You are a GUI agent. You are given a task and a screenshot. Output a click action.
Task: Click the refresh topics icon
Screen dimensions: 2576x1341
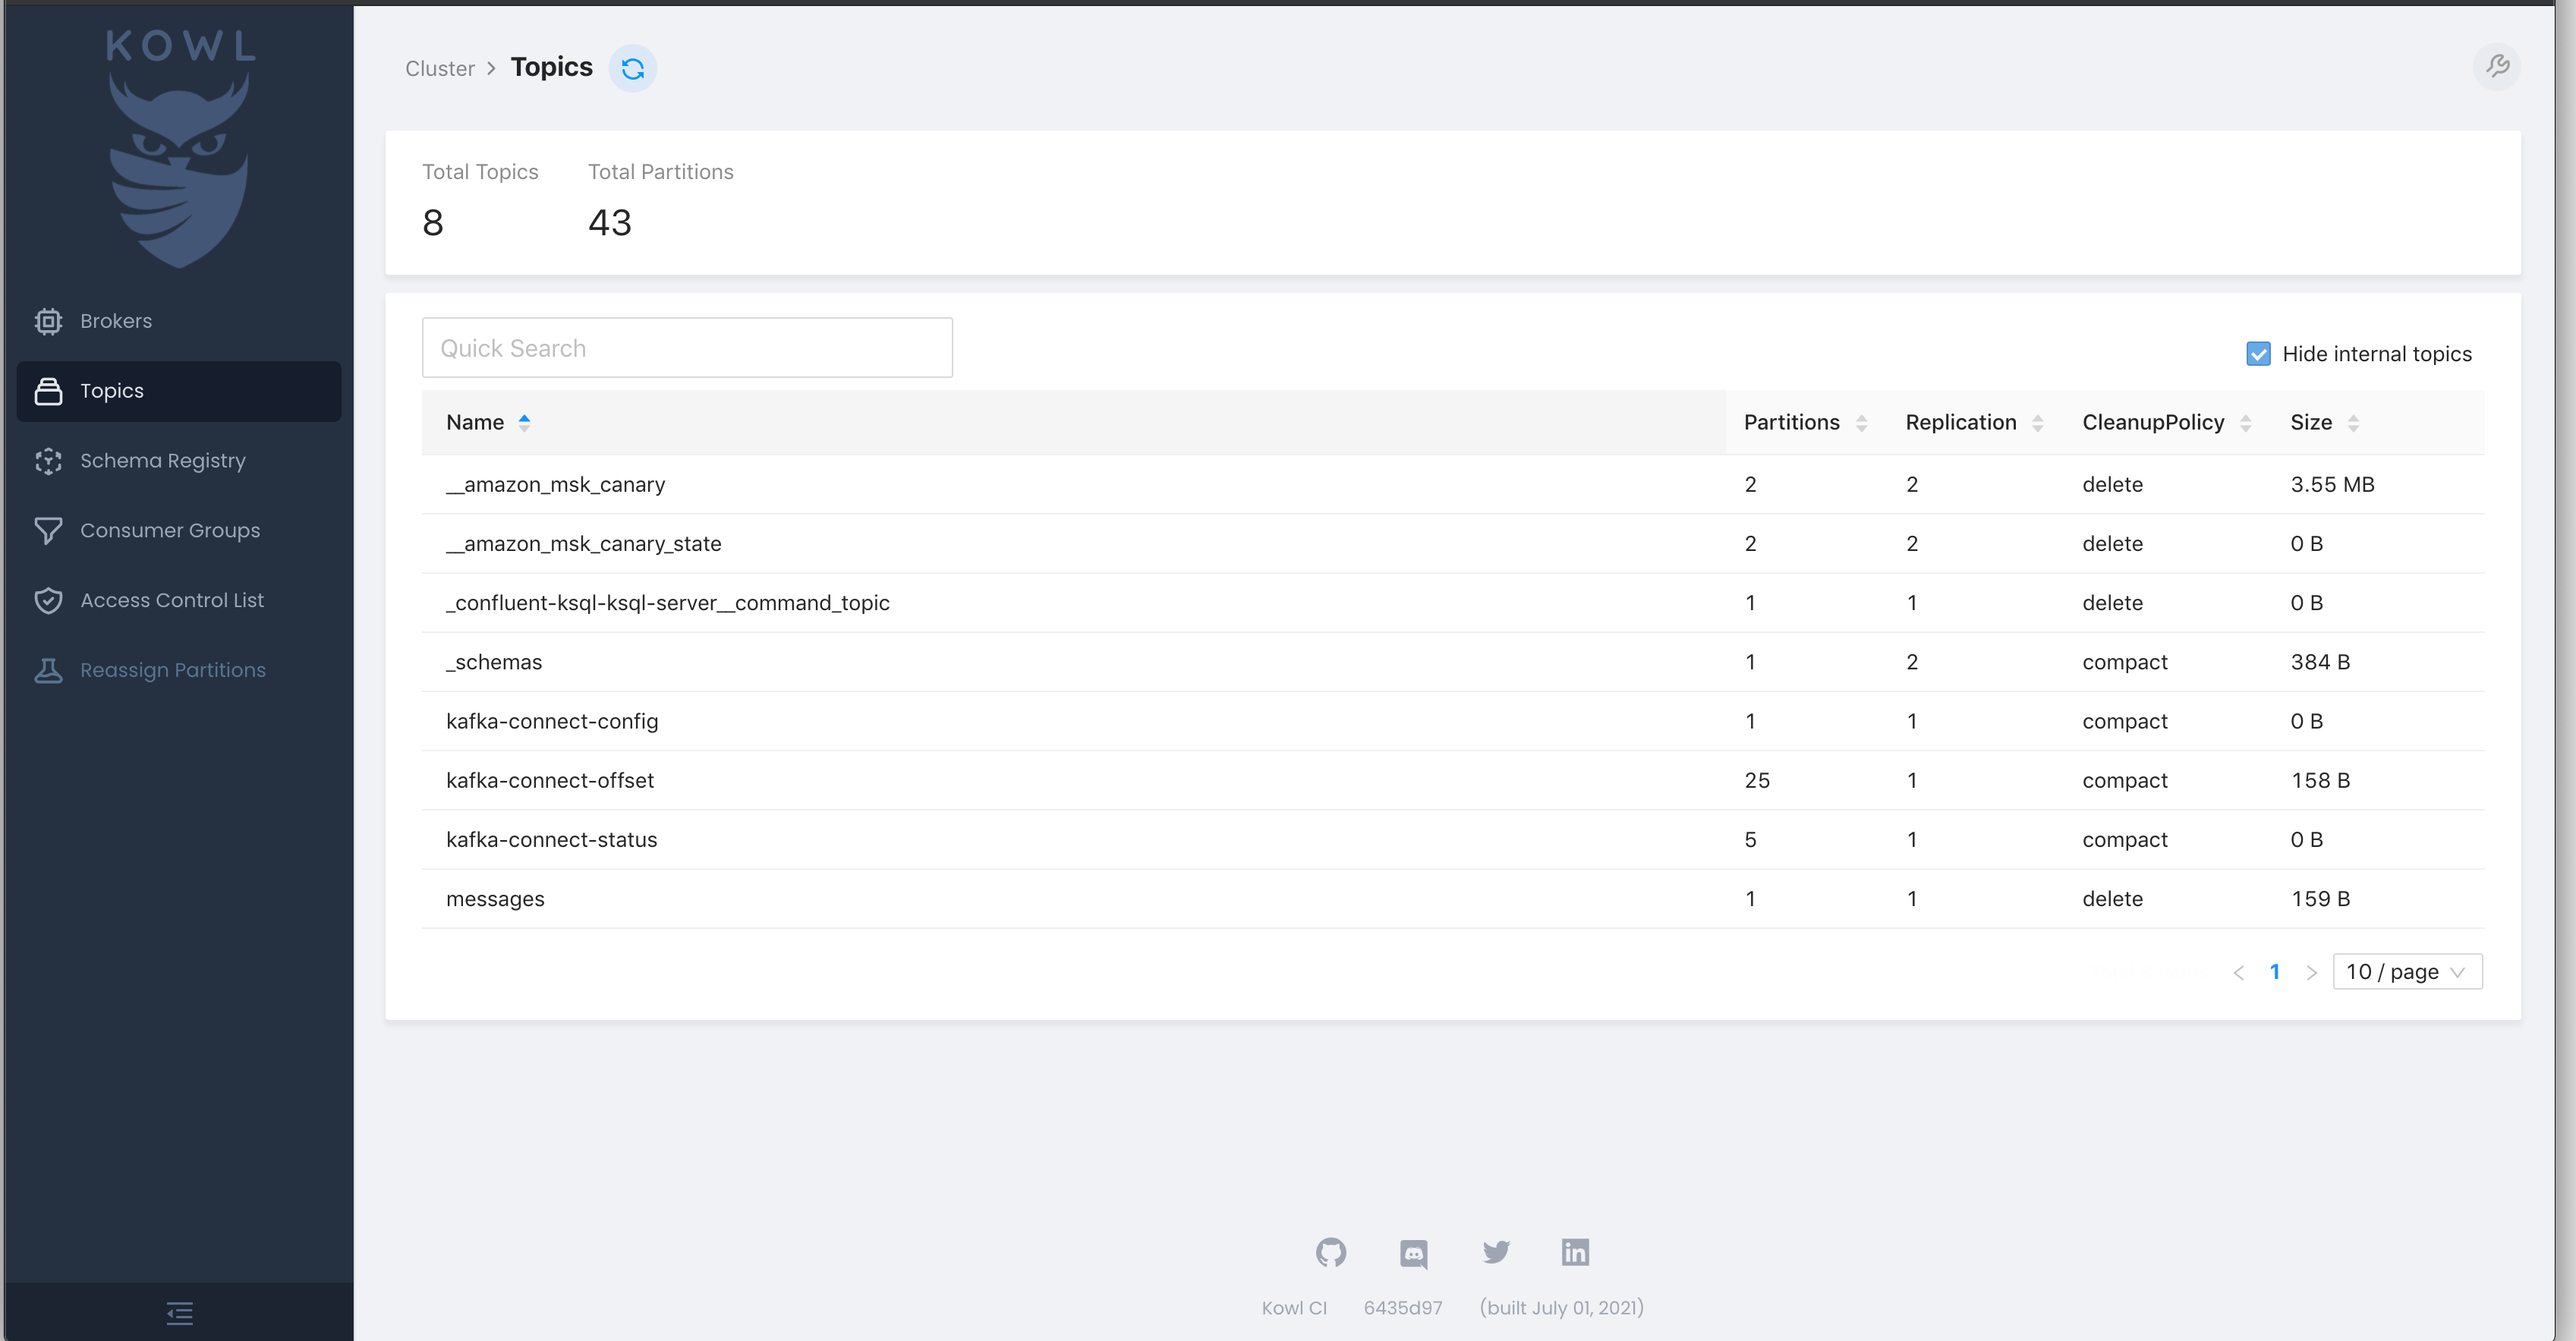(x=632, y=68)
